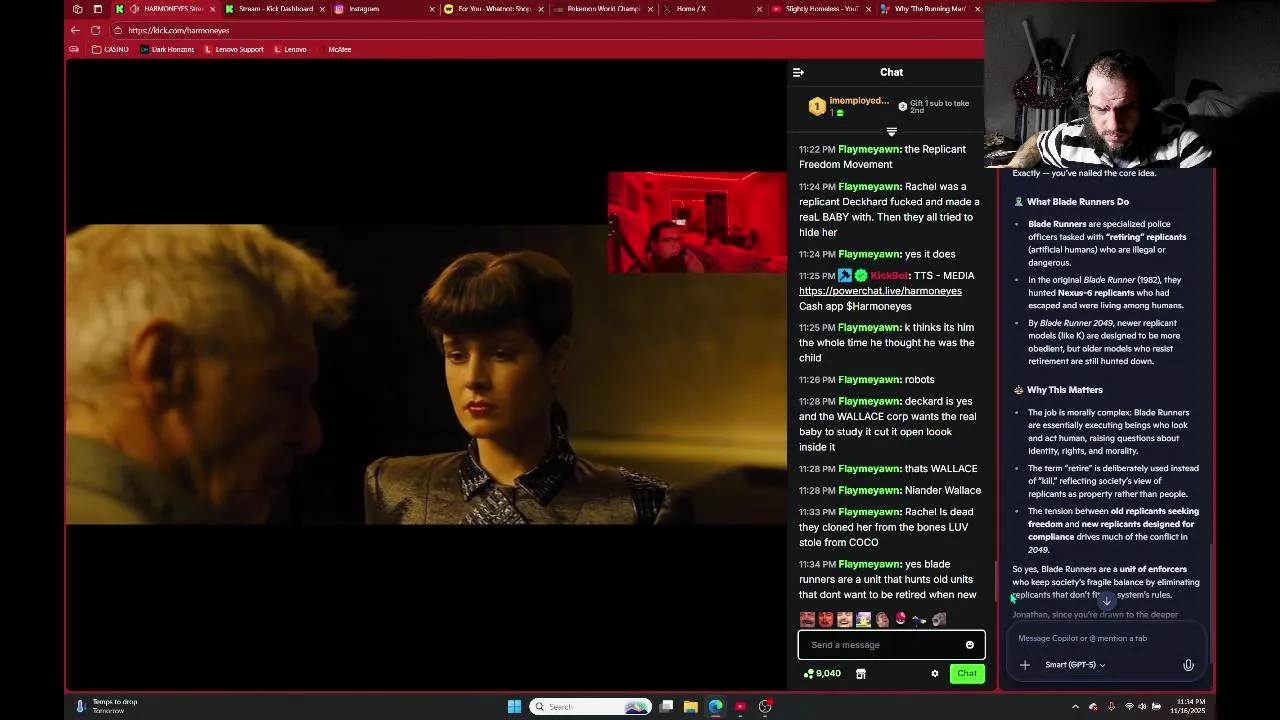The width and height of the screenshot is (1280, 720).
Task: Collapse chat with the panel toggle icon
Action: click(798, 72)
